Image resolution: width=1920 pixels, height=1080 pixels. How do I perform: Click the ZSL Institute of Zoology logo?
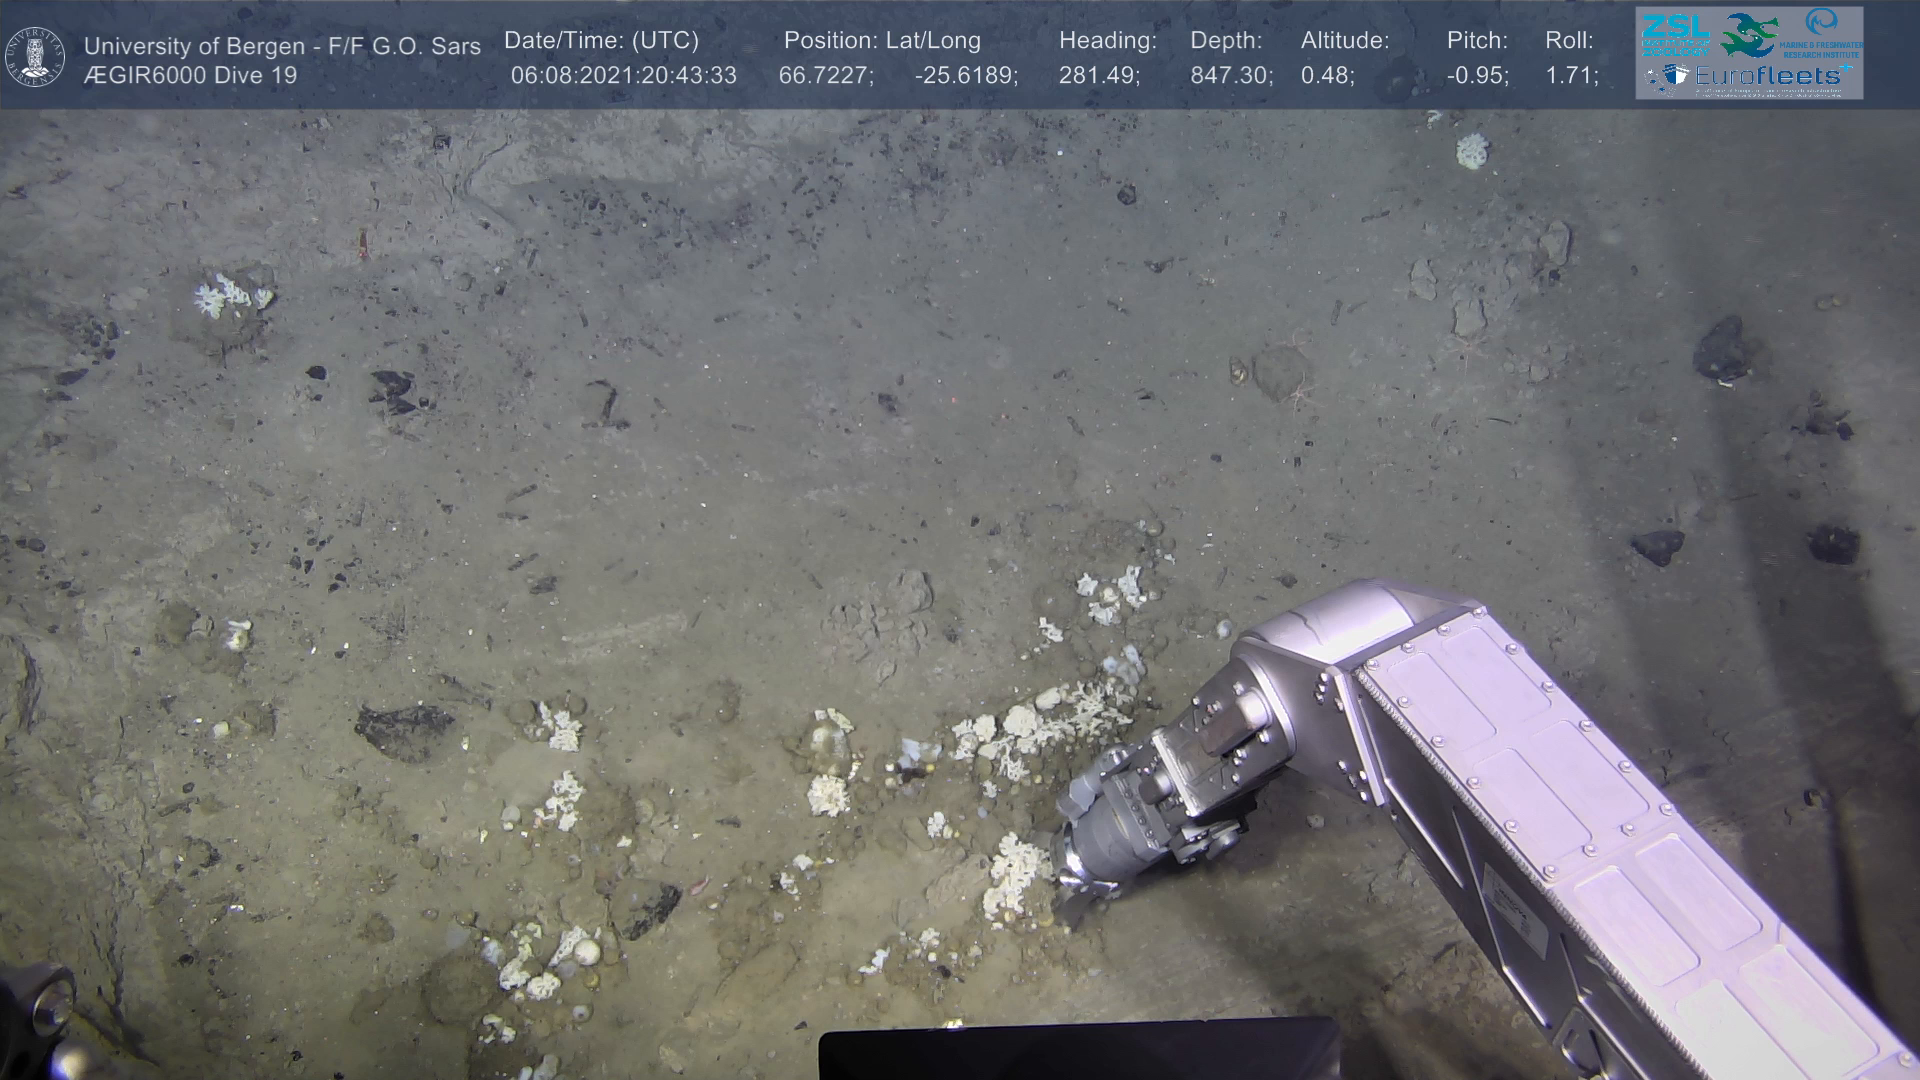click(x=1674, y=37)
